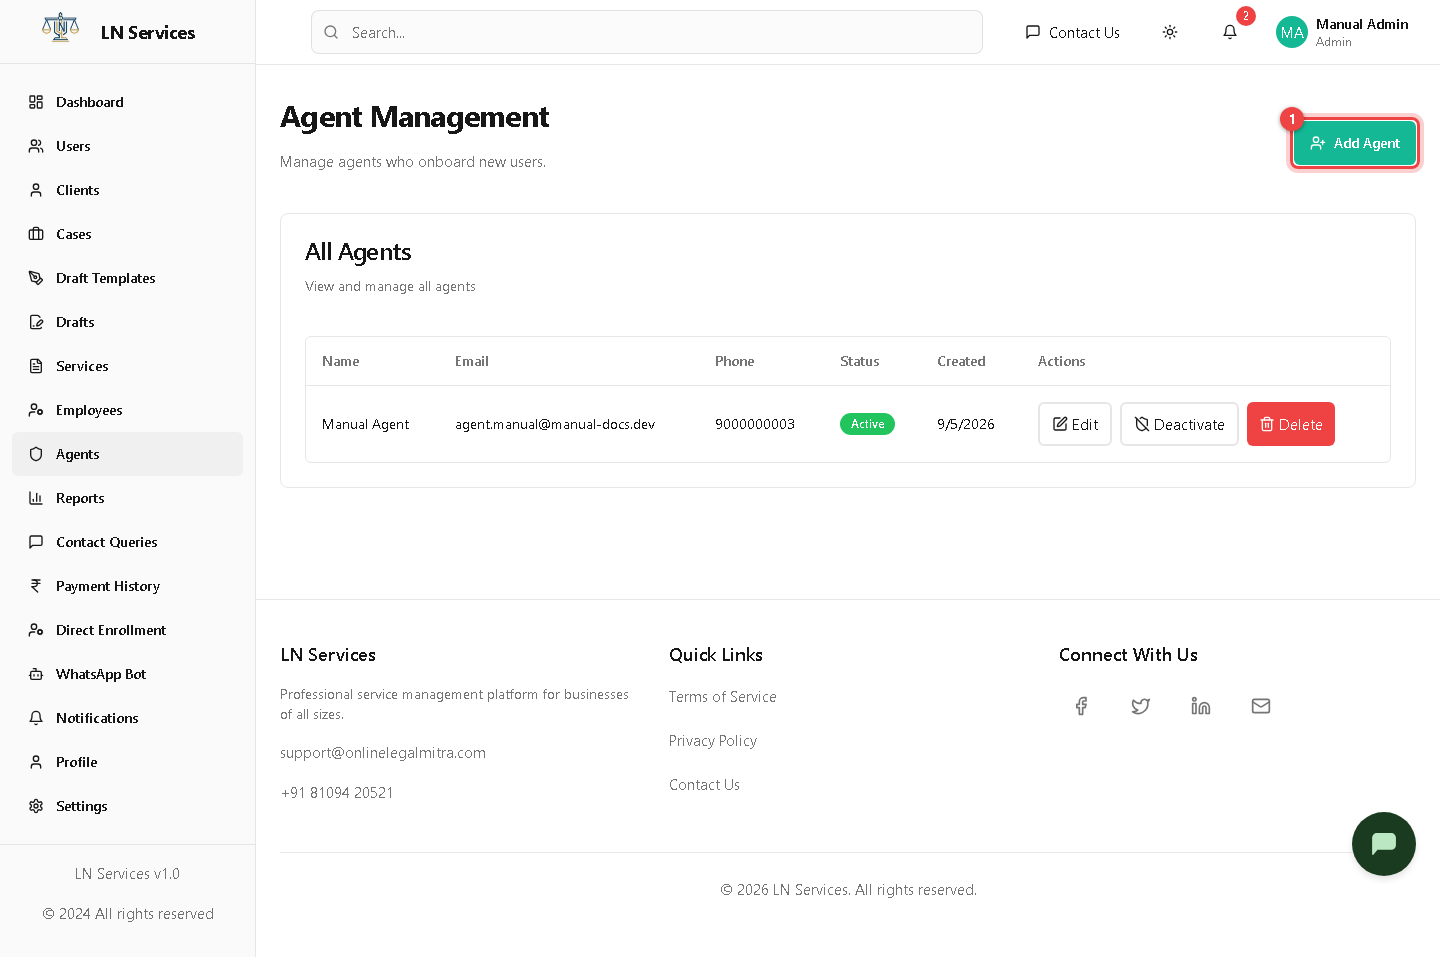1440x957 pixels.
Task: Click the Drafts edit-file icon in sidebar
Action: pos(36,322)
